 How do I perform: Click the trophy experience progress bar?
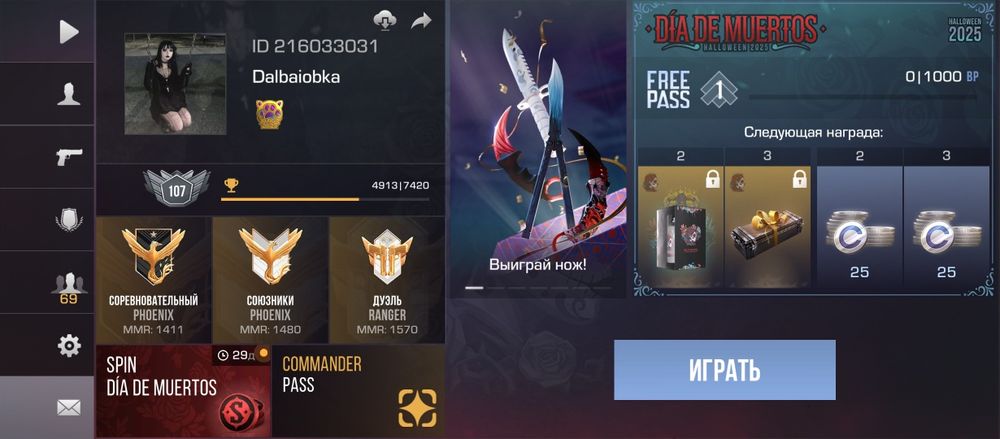(325, 200)
